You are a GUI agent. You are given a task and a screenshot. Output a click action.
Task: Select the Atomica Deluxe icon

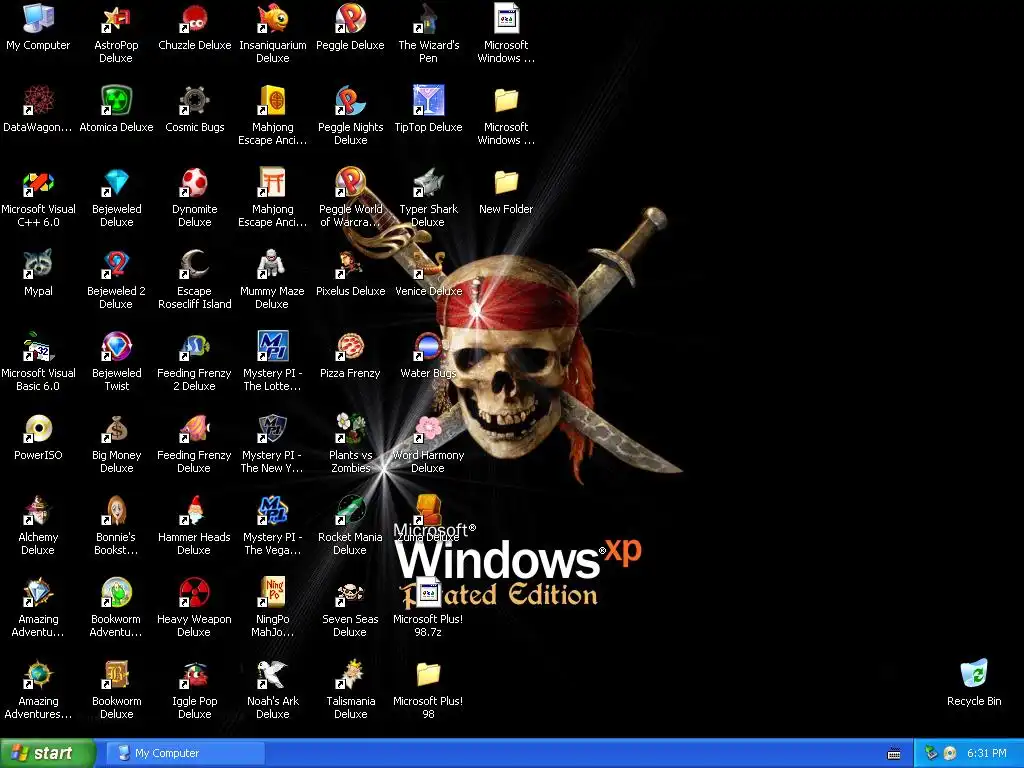pyautogui.click(x=116, y=101)
